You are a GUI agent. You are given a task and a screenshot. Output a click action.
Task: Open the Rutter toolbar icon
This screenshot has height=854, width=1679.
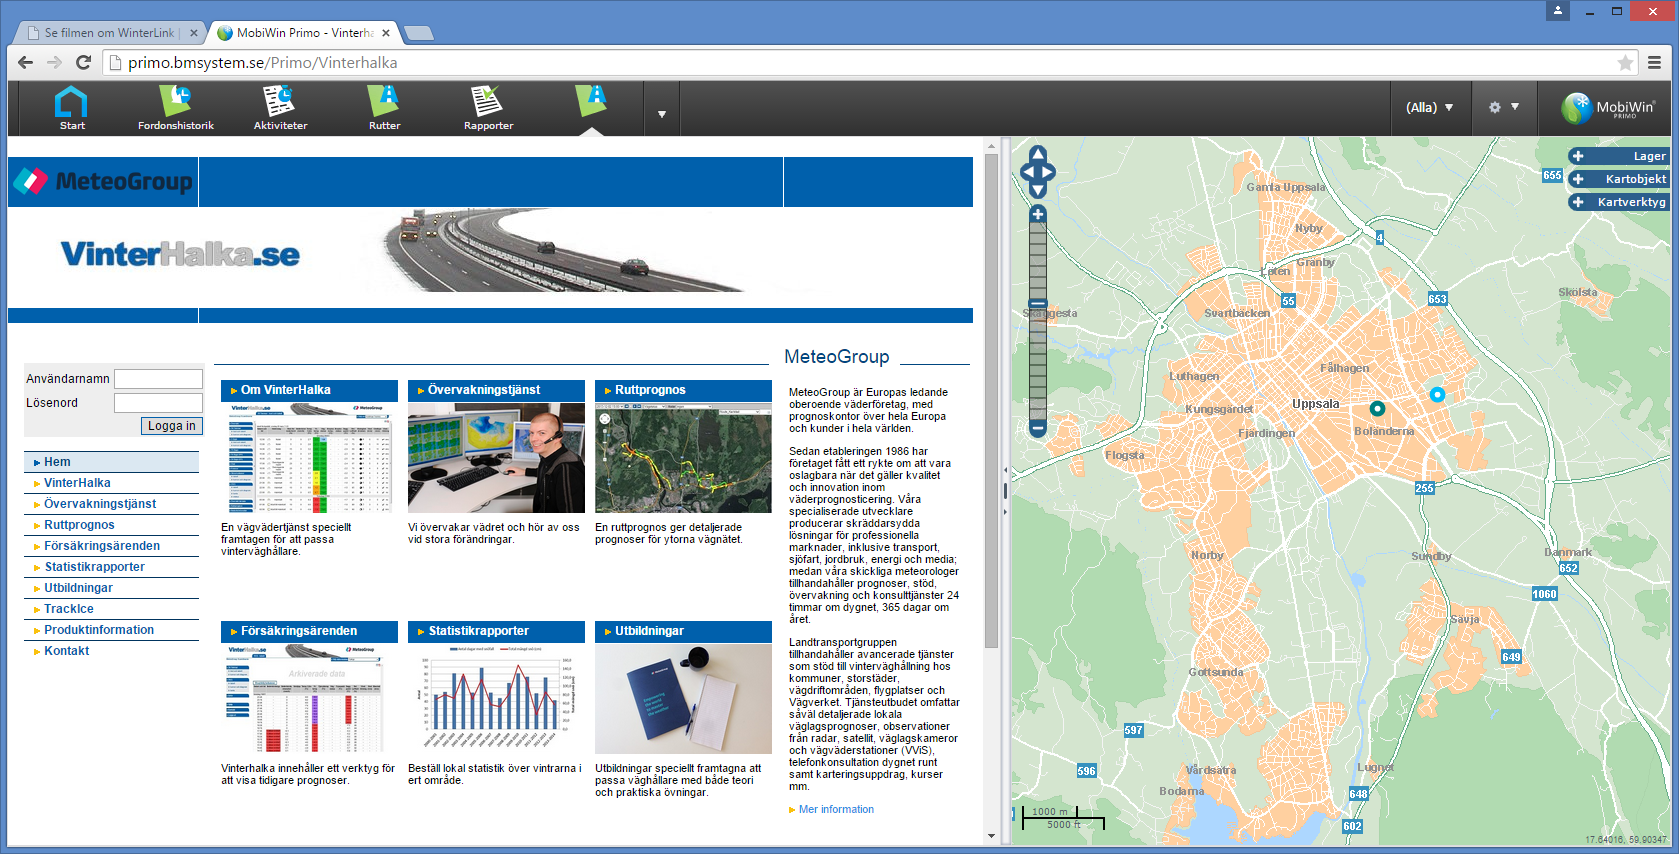click(x=384, y=107)
